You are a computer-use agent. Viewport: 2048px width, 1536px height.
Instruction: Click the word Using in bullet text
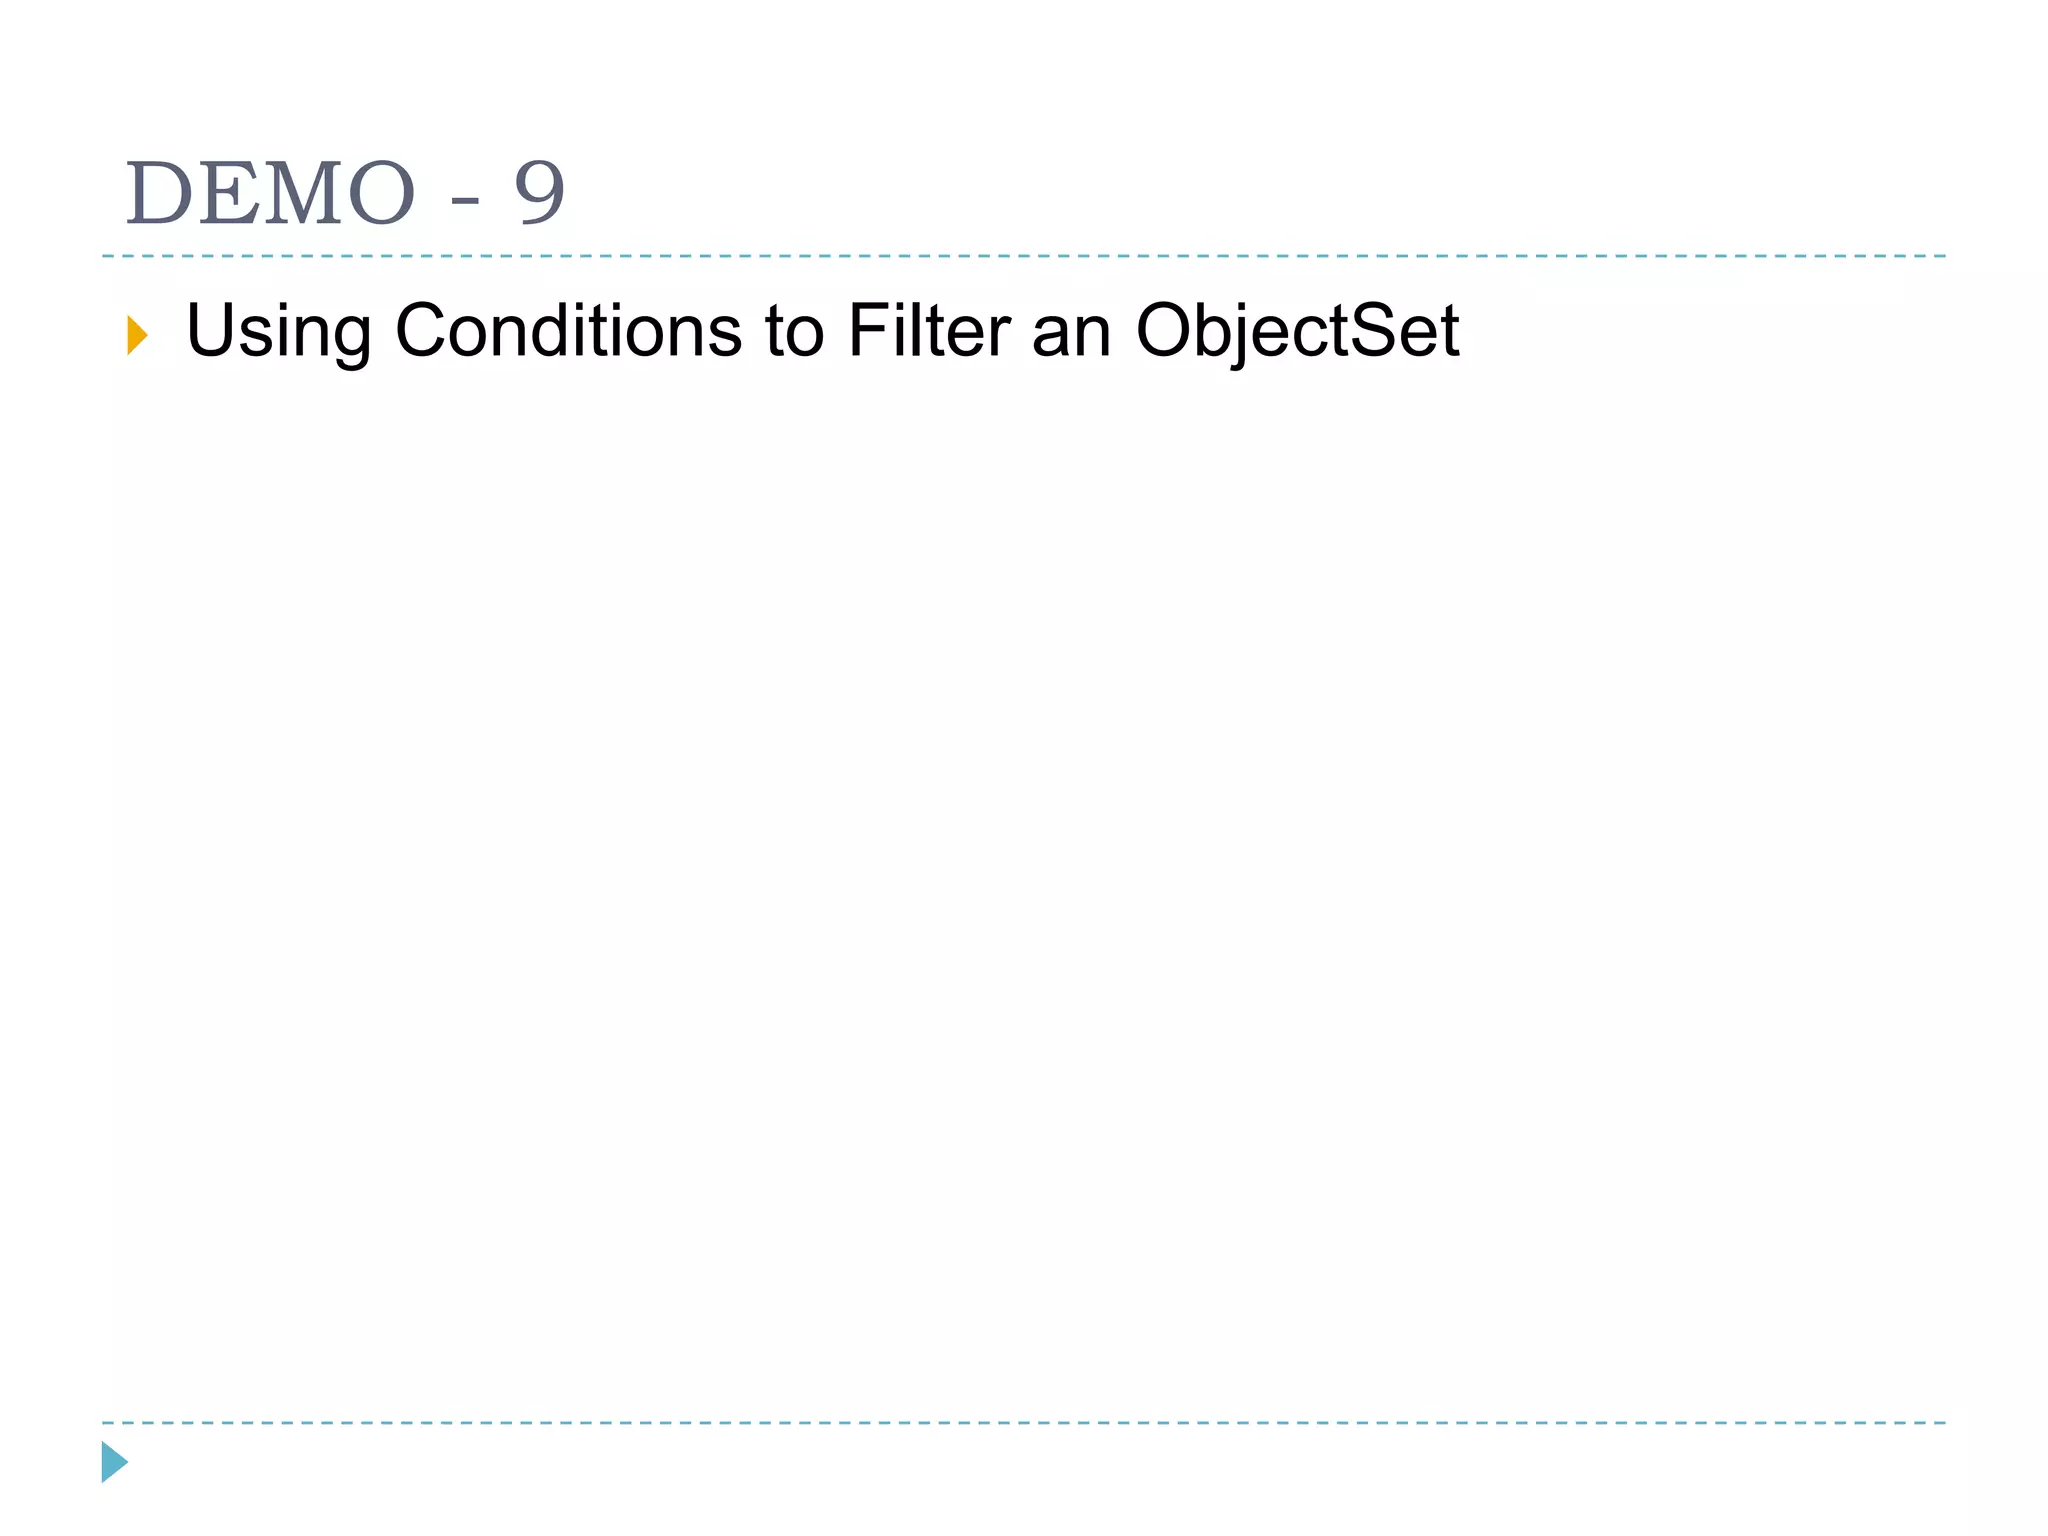click(279, 332)
